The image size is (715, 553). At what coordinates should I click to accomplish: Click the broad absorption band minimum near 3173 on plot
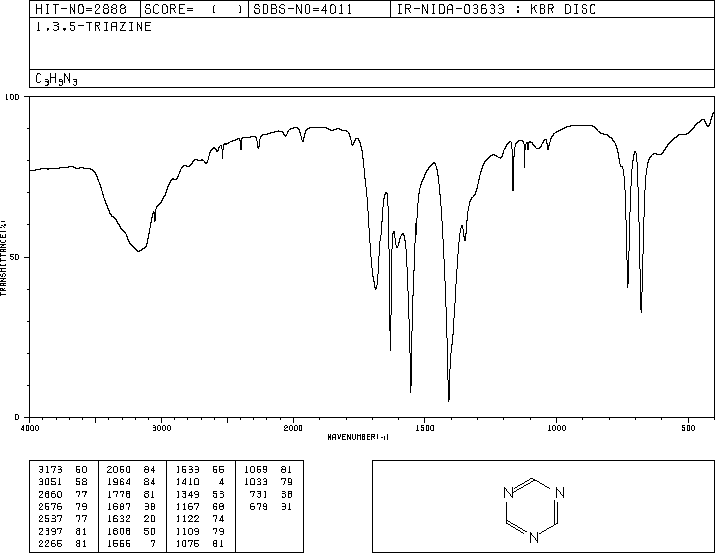tap(138, 251)
